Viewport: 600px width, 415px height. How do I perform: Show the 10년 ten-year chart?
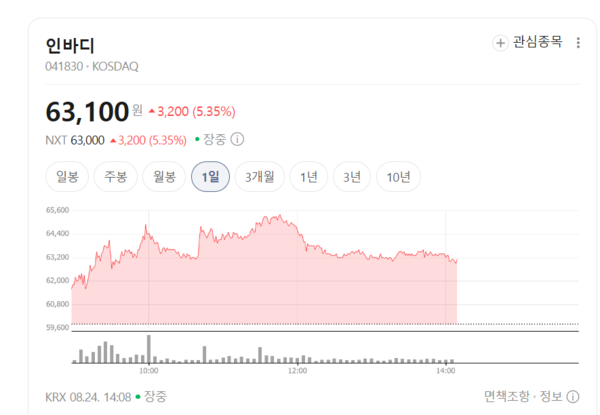398,177
